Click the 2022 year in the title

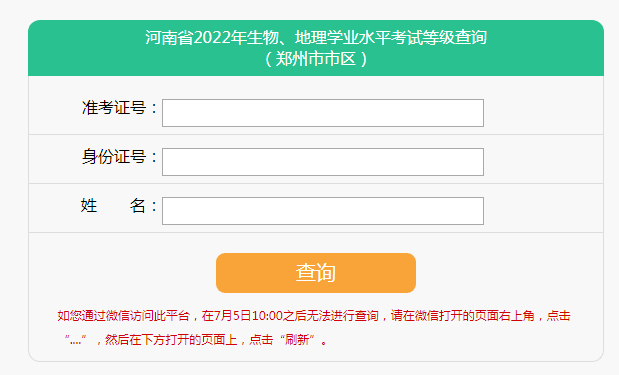pyautogui.click(x=212, y=38)
